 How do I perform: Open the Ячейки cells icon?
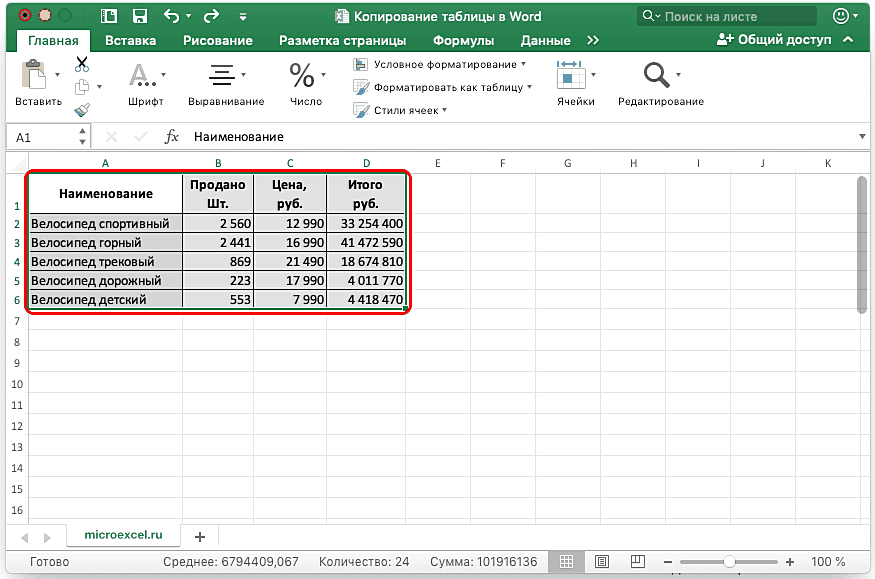571,75
